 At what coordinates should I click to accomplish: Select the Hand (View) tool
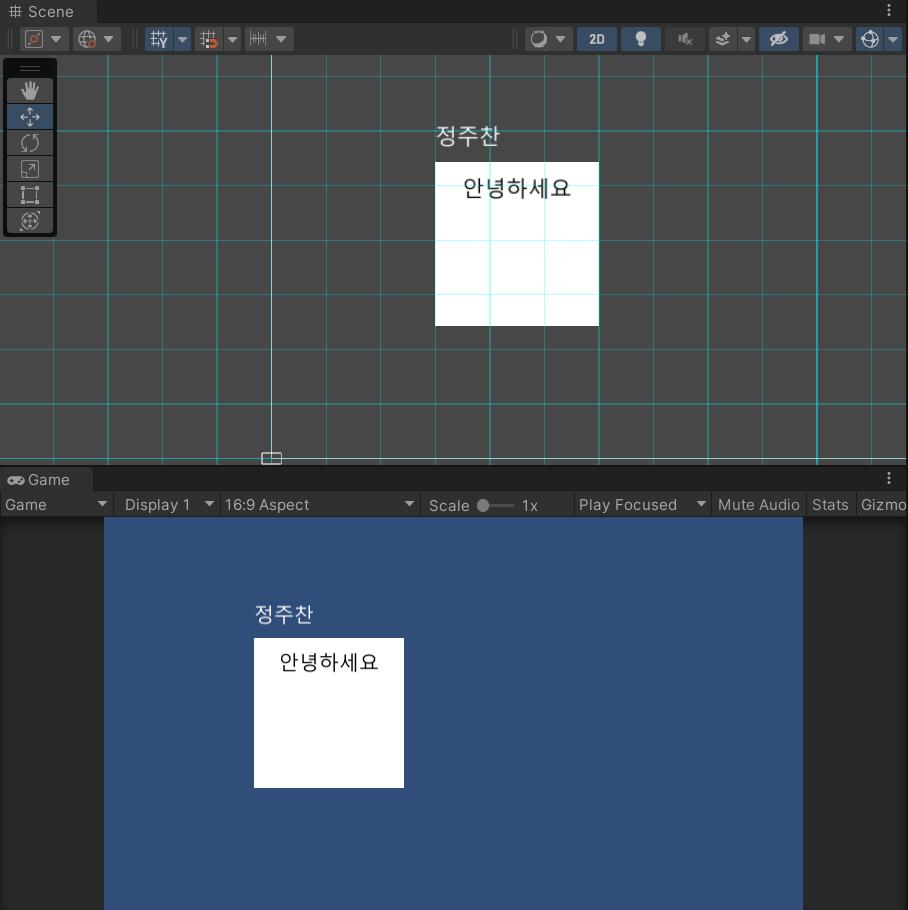pos(30,91)
